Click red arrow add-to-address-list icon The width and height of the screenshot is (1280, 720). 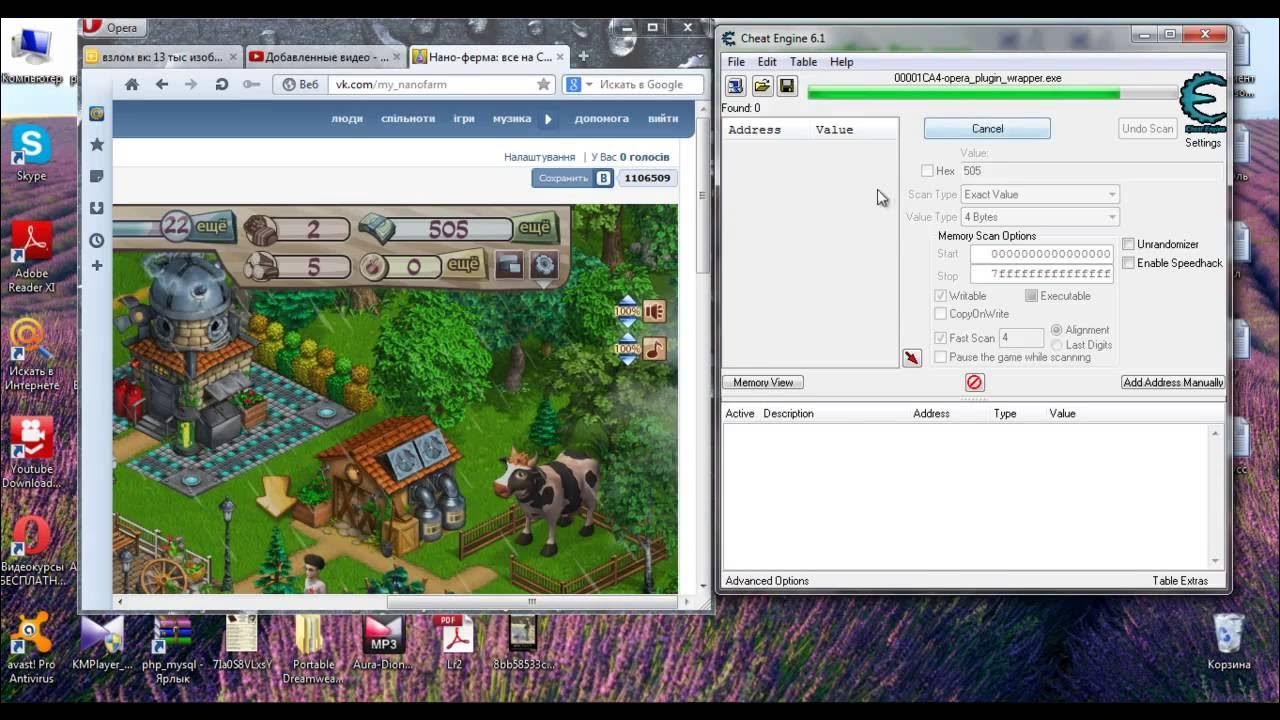[912, 358]
